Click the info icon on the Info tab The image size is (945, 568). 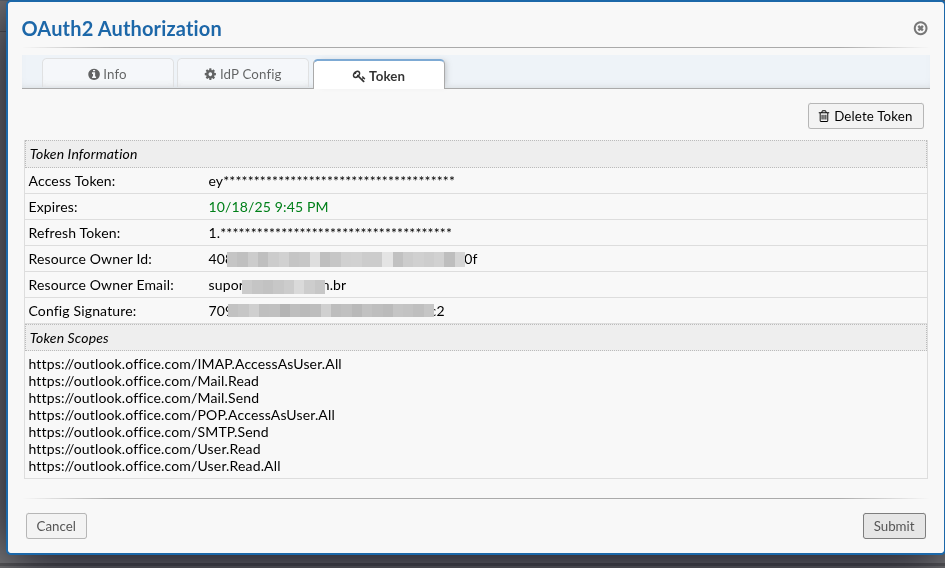94,74
